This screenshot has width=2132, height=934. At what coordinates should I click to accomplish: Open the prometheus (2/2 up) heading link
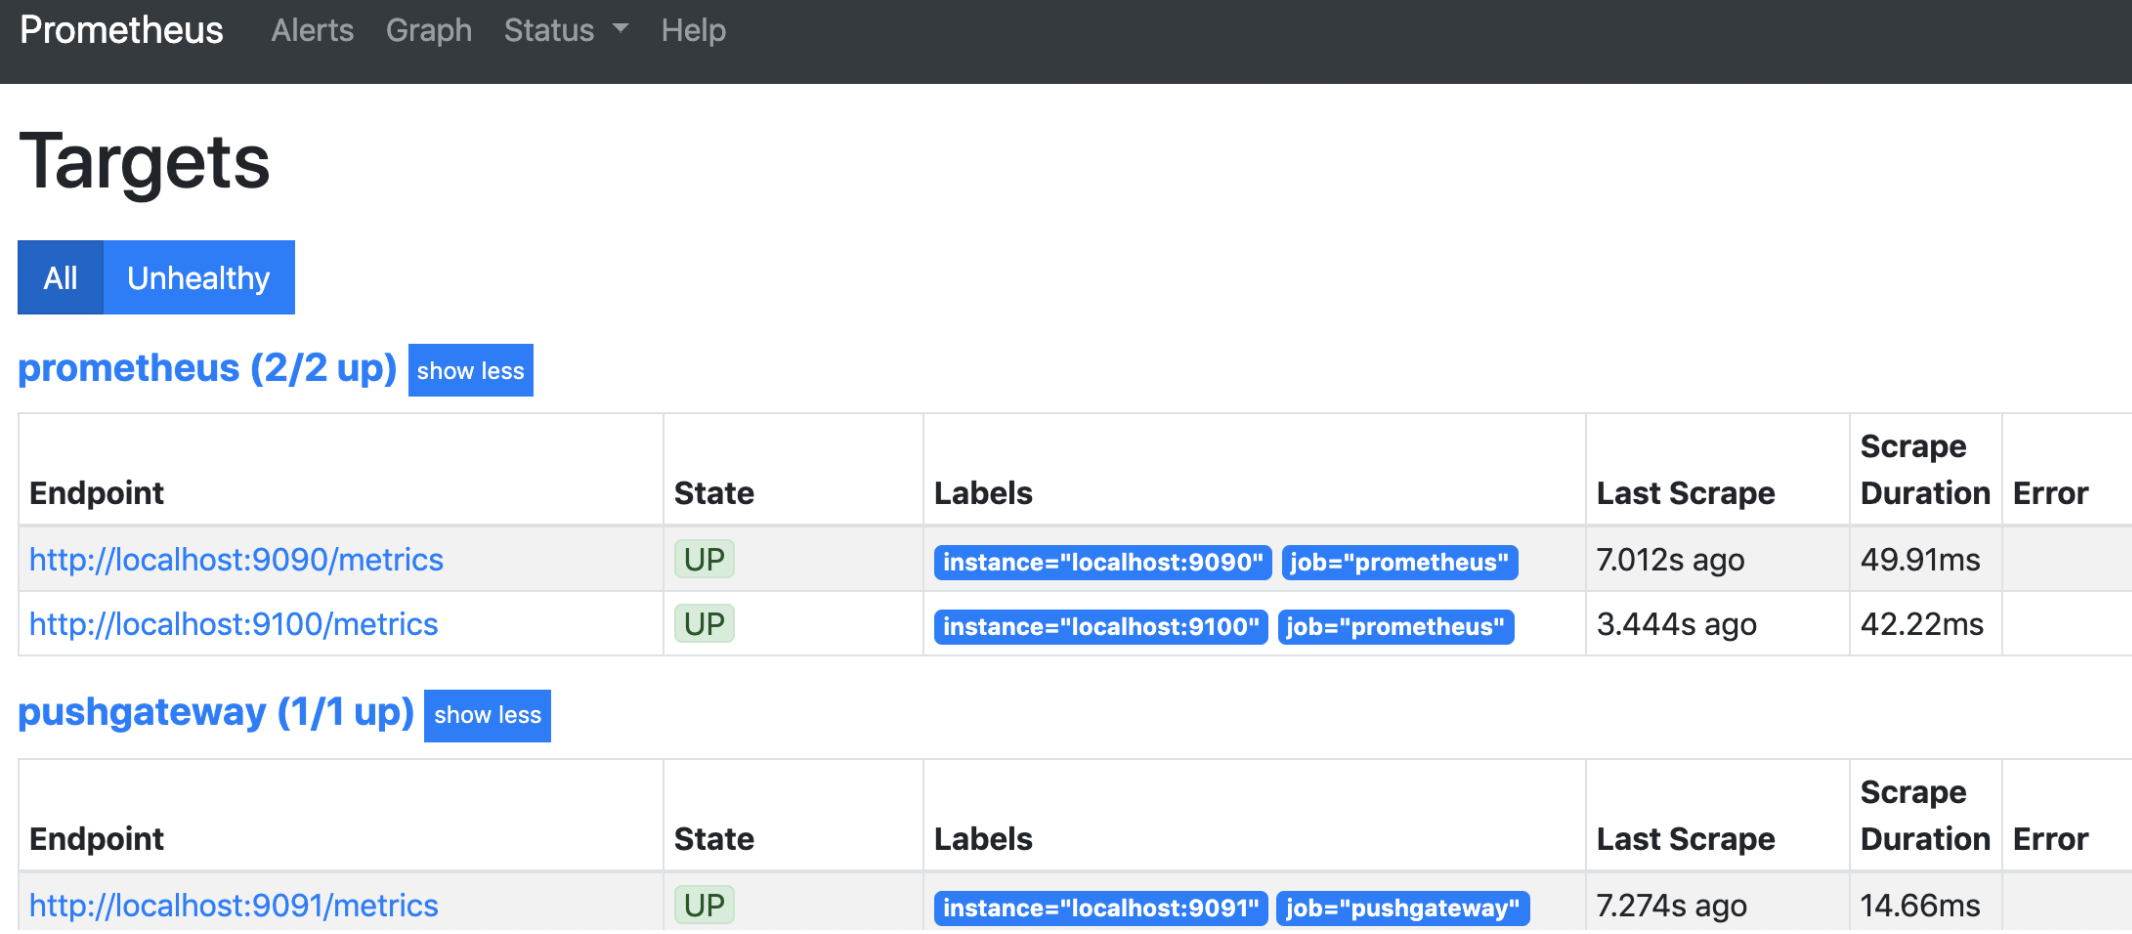tap(207, 368)
